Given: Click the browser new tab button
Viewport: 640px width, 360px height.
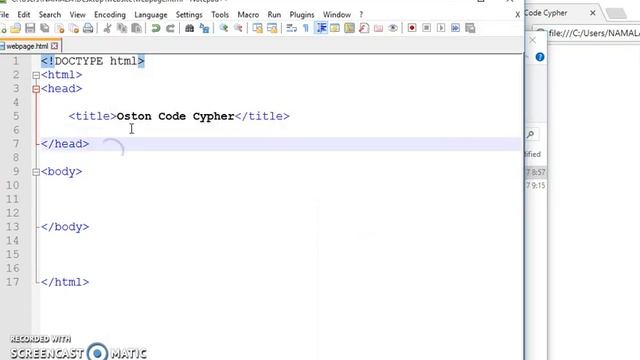Looking at the screenshot, I should (616, 13).
